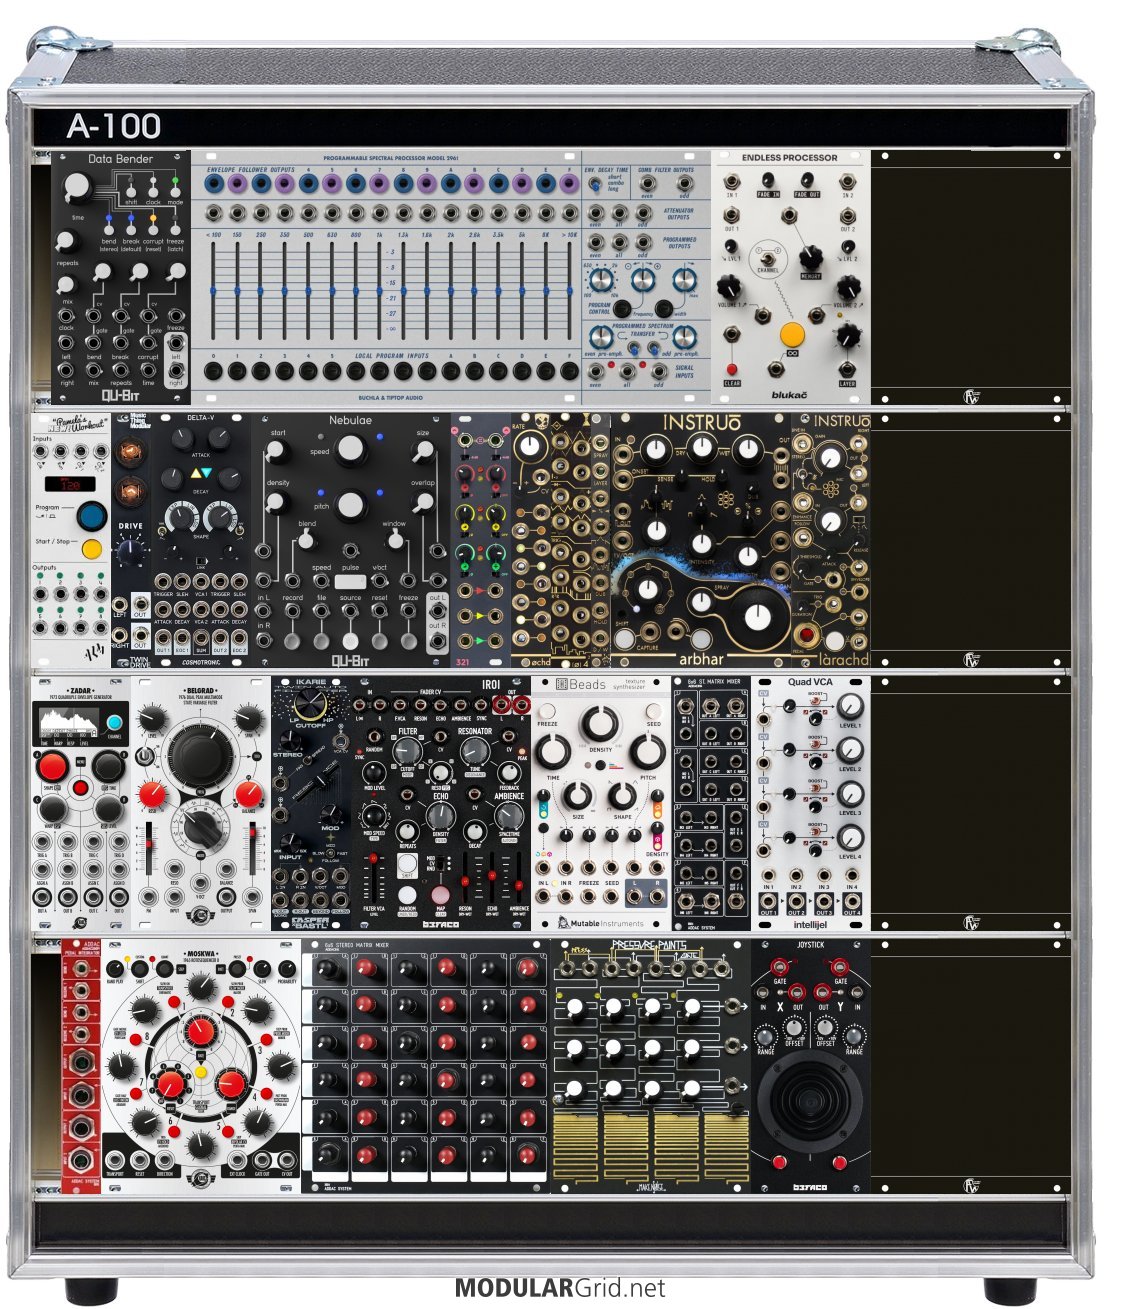
Task: Click the Nebulae speed knob
Action: click(349, 450)
